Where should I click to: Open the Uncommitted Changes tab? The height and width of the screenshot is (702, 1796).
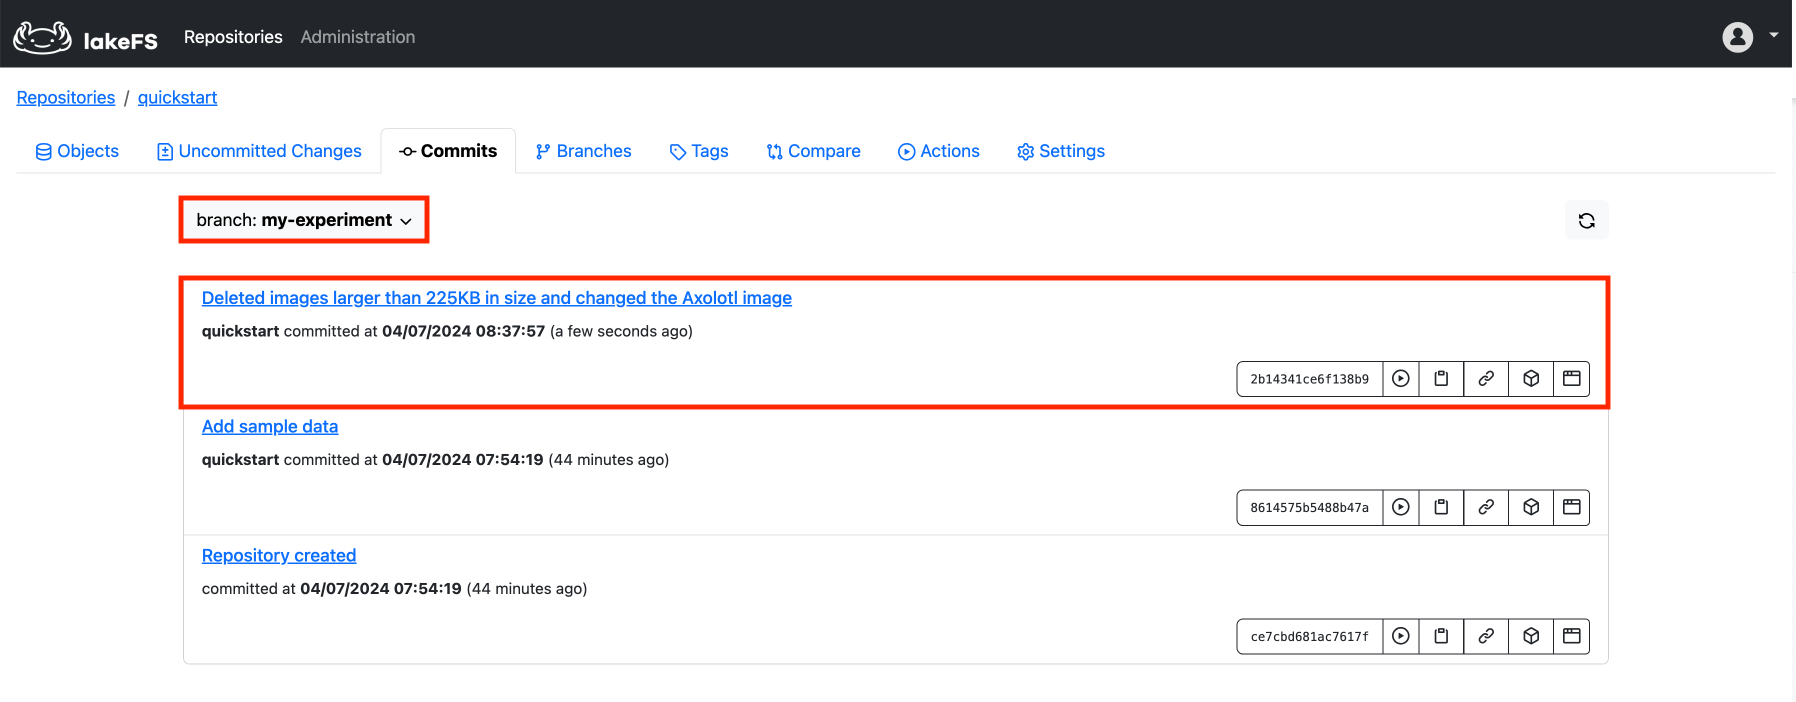click(x=259, y=151)
